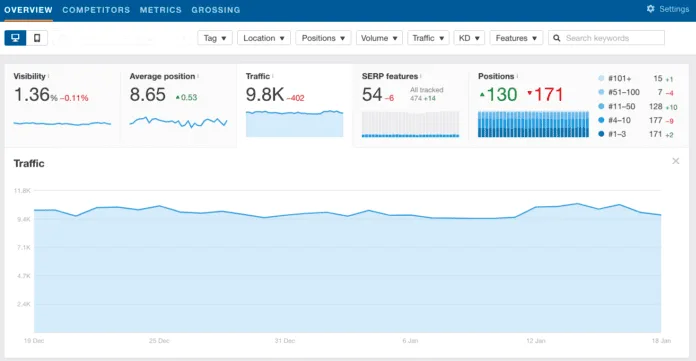Click the #4–10 count 177
This screenshot has width=696, height=361.
656,120
